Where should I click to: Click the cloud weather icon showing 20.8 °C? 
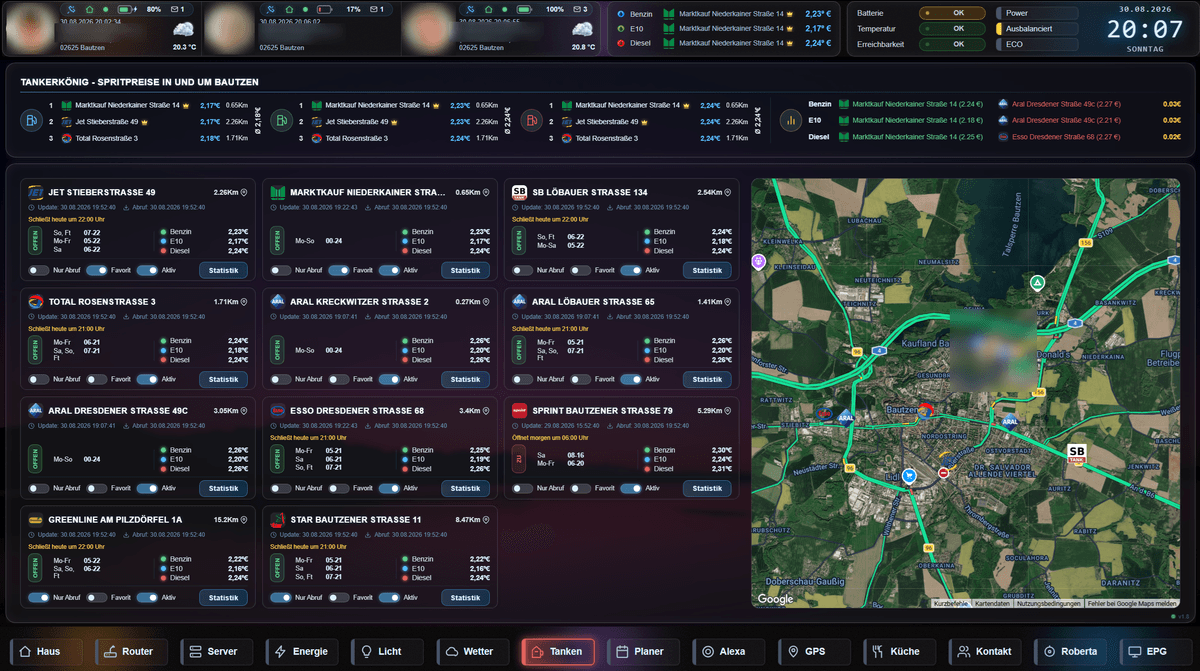click(585, 29)
